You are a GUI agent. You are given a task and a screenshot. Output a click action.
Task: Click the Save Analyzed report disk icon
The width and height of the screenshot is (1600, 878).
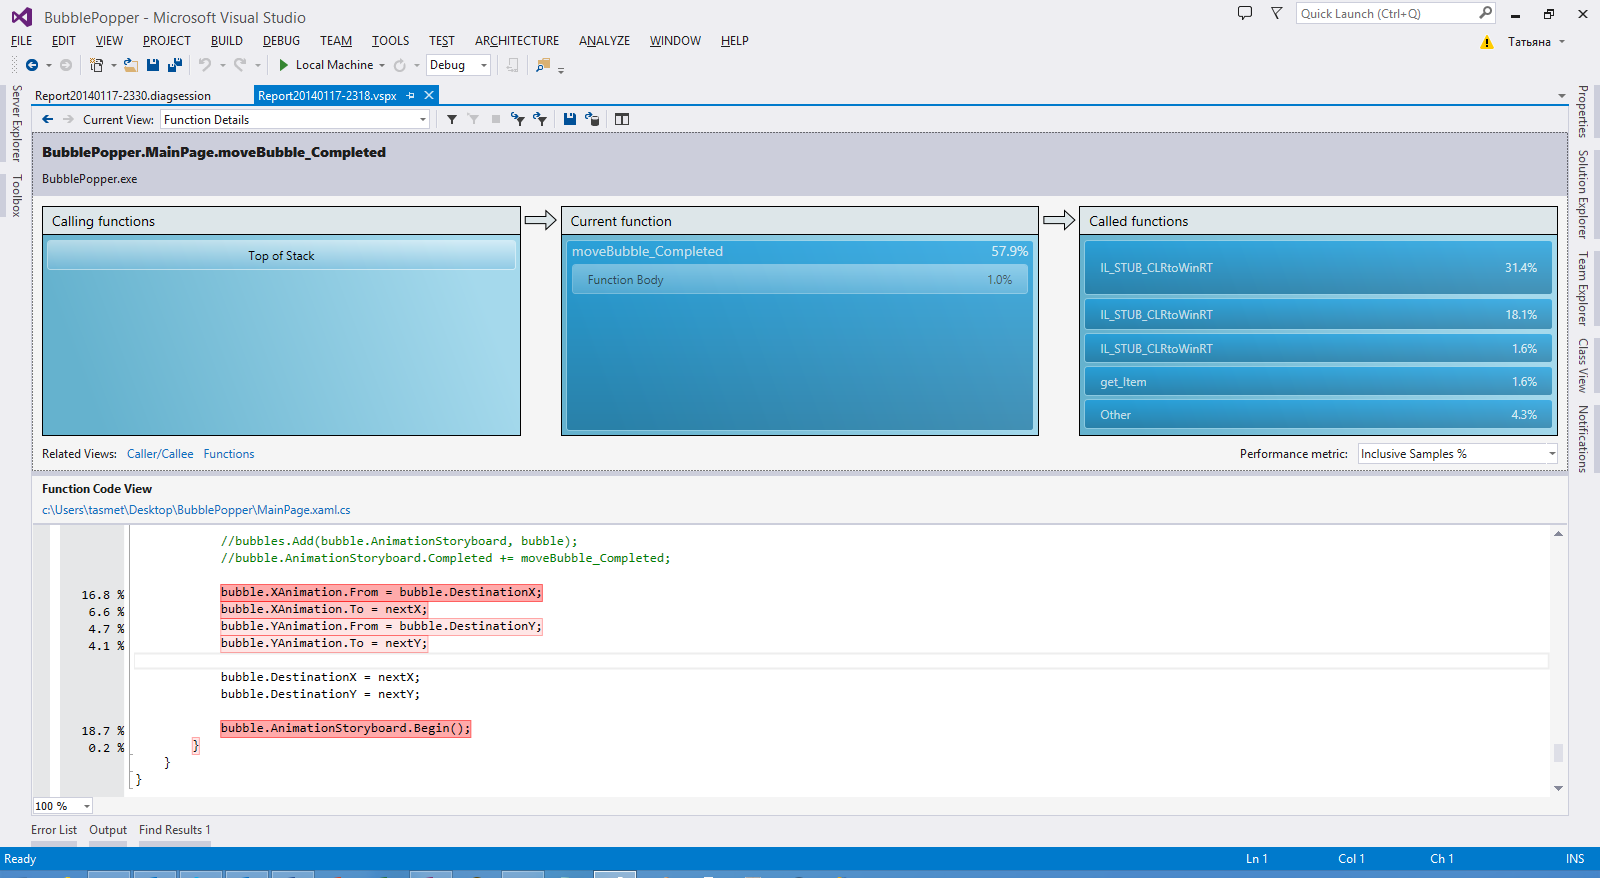click(x=570, y=119)
